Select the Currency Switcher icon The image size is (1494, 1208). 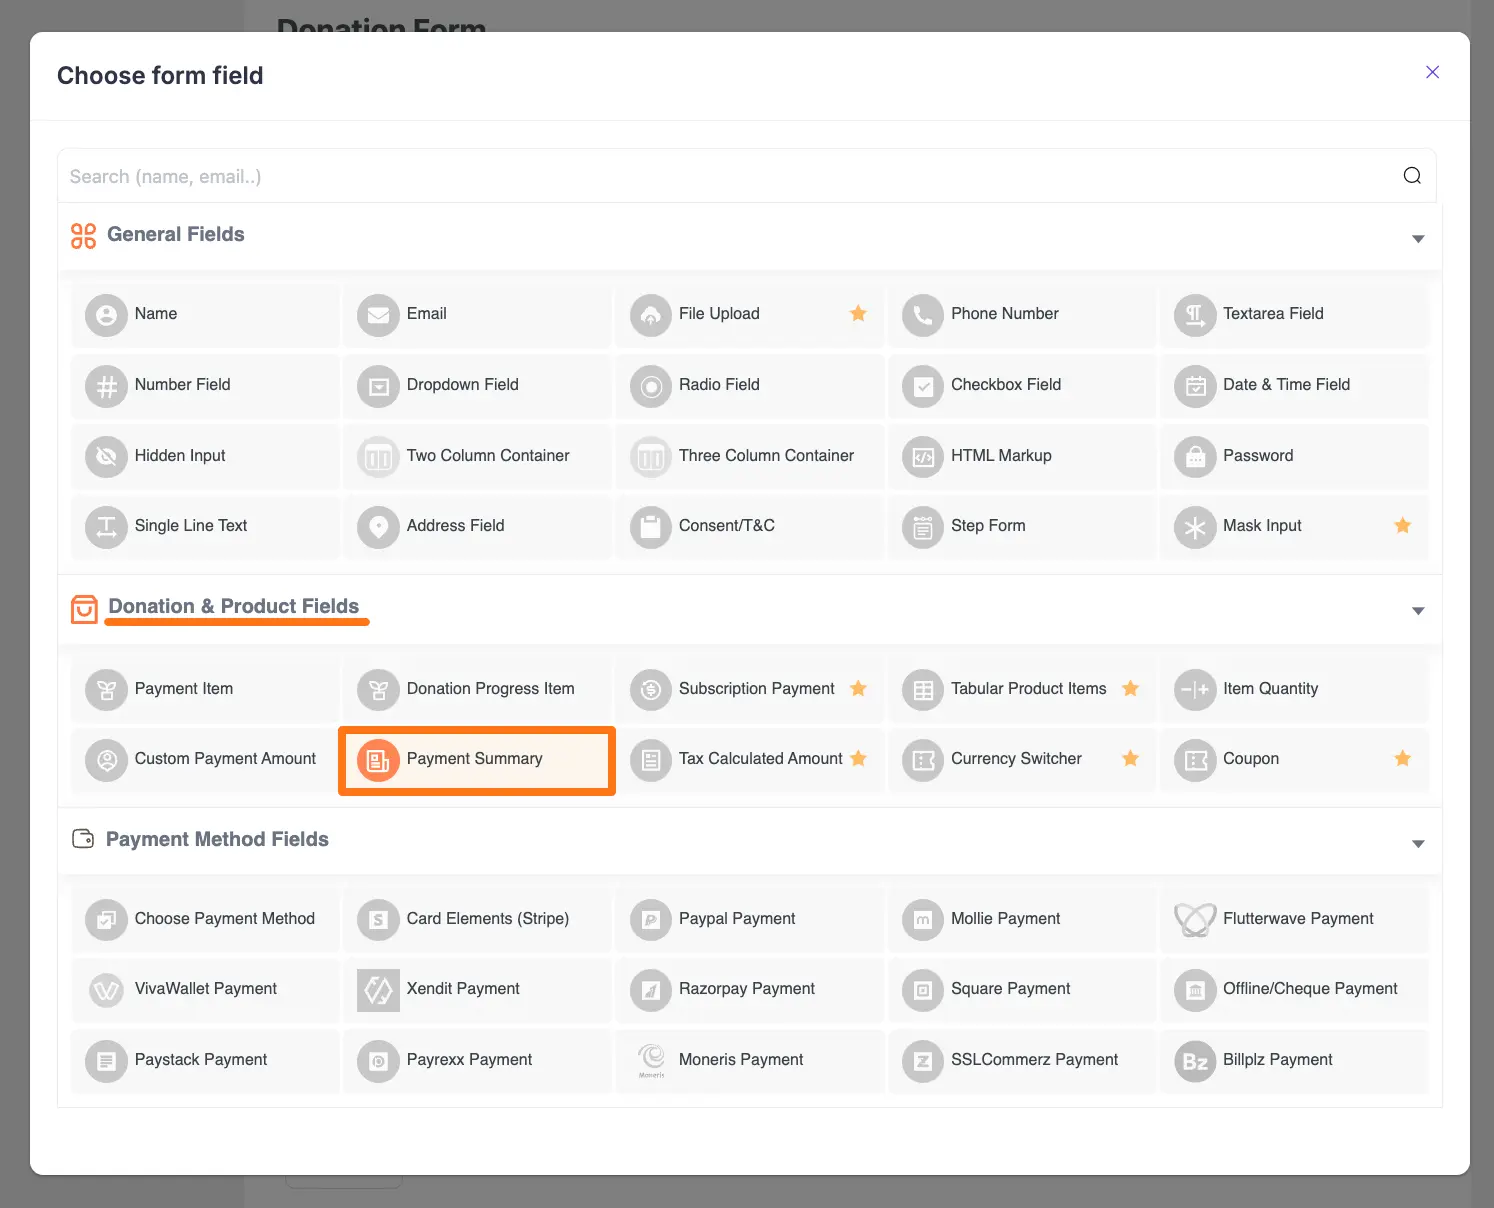pos(922,759)
